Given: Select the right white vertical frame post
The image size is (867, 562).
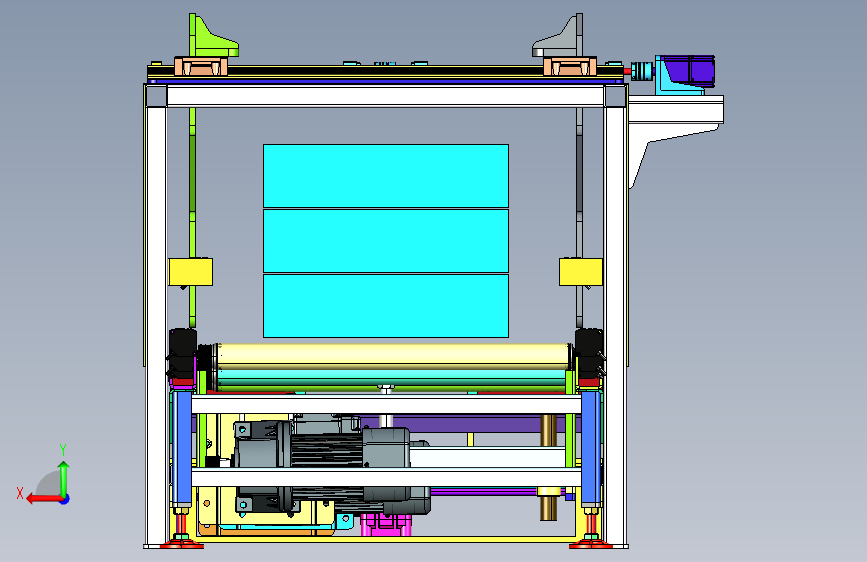Looking at the screenshot, I should (615, 324).
